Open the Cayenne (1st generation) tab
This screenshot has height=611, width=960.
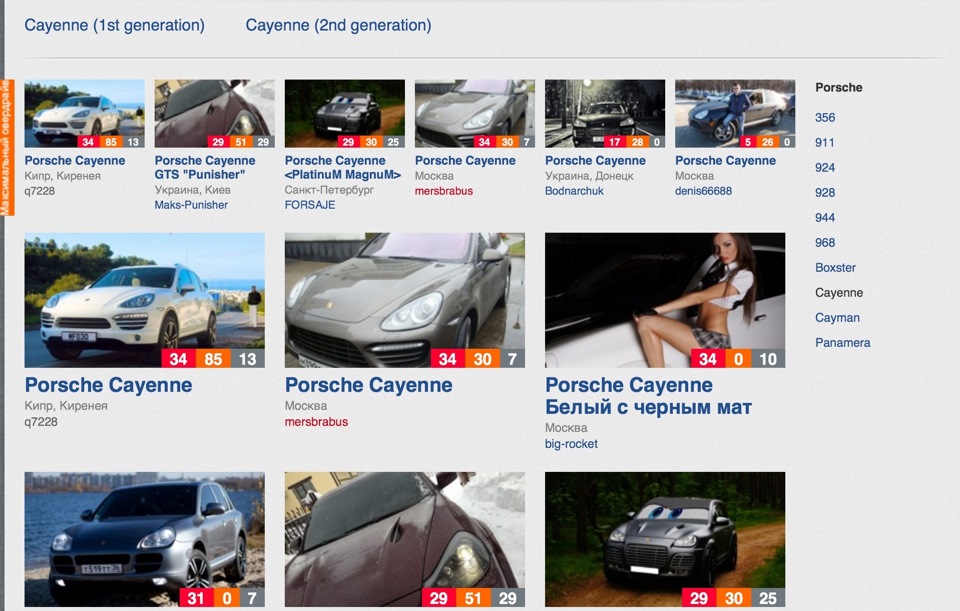pos(114,25)
